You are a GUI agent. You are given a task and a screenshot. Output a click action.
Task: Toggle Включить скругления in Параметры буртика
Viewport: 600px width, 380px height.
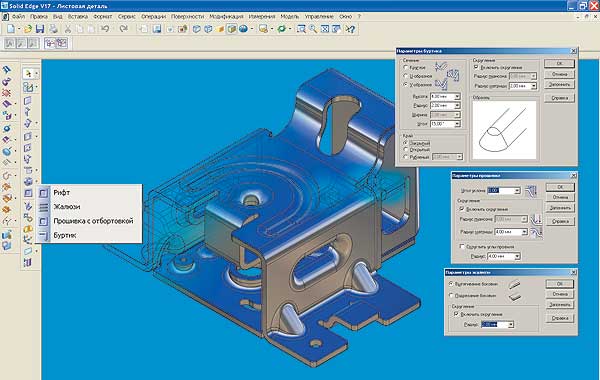click(476, 67)
